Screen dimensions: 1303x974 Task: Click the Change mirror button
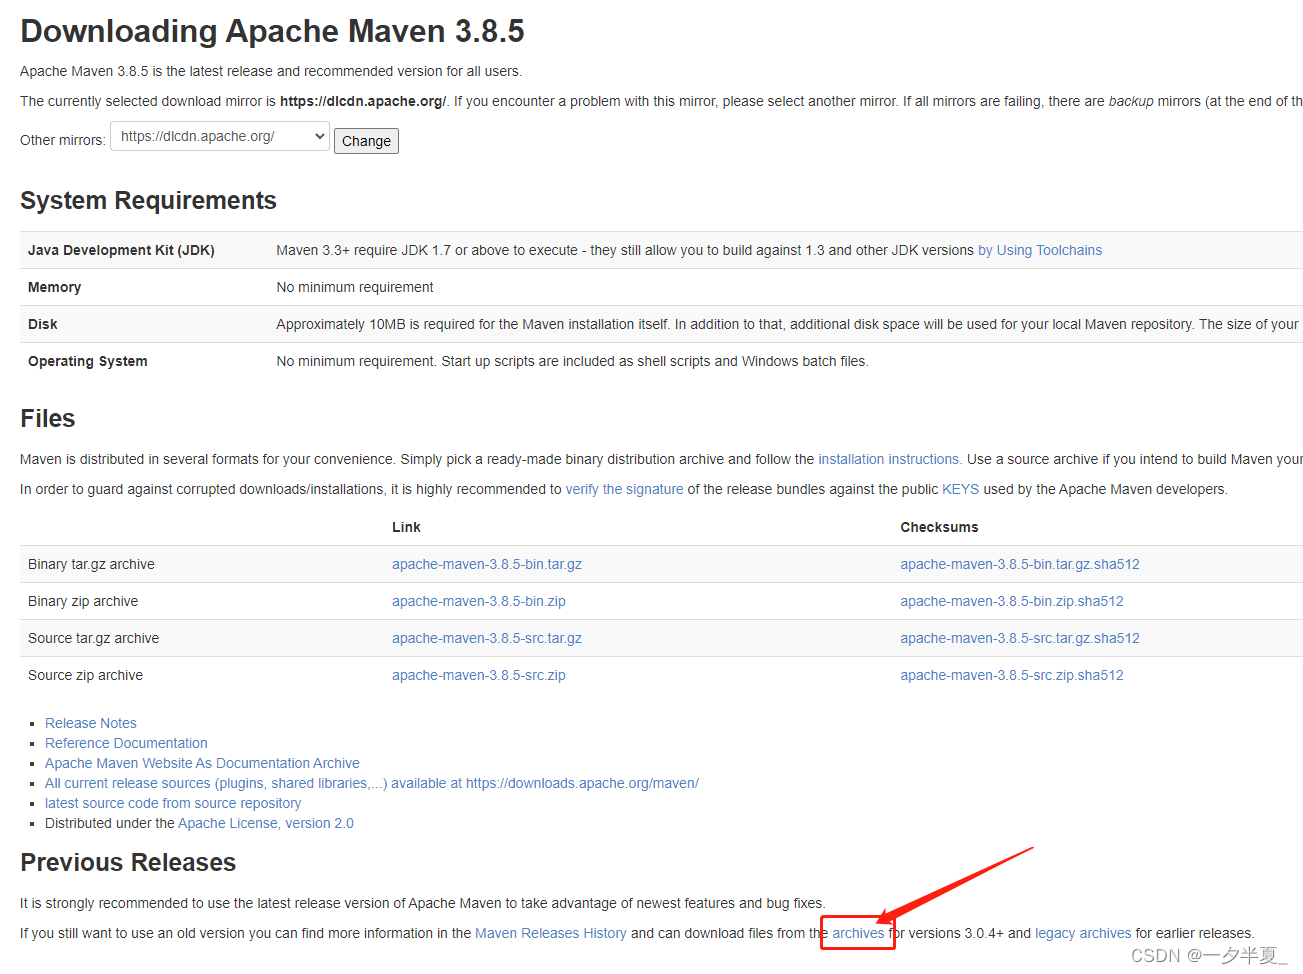pyautogui.click(x=366, y=141)
